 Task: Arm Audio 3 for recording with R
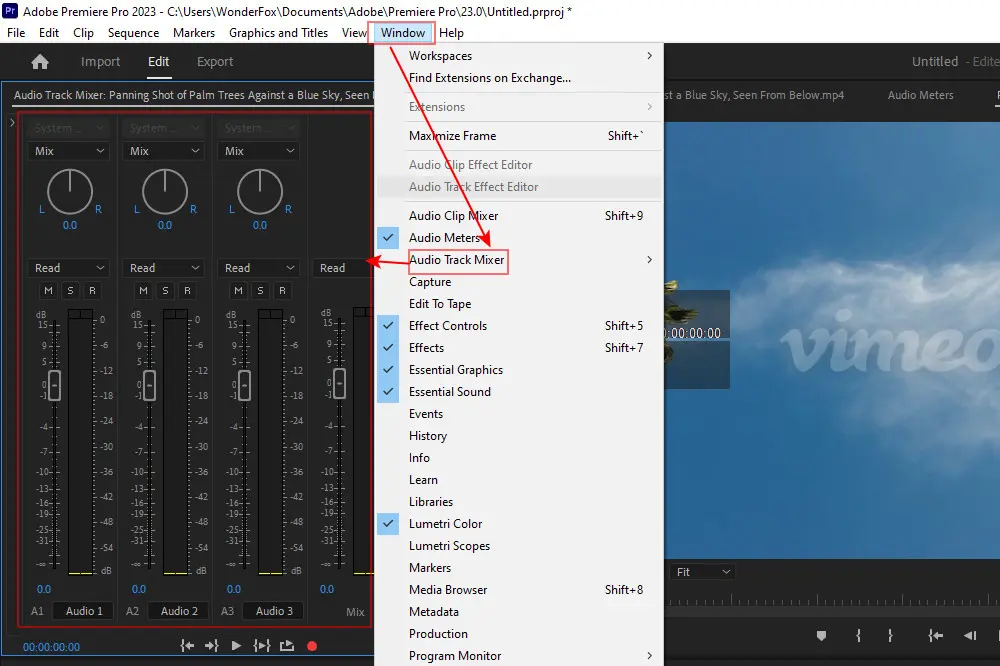coord(283,290)
